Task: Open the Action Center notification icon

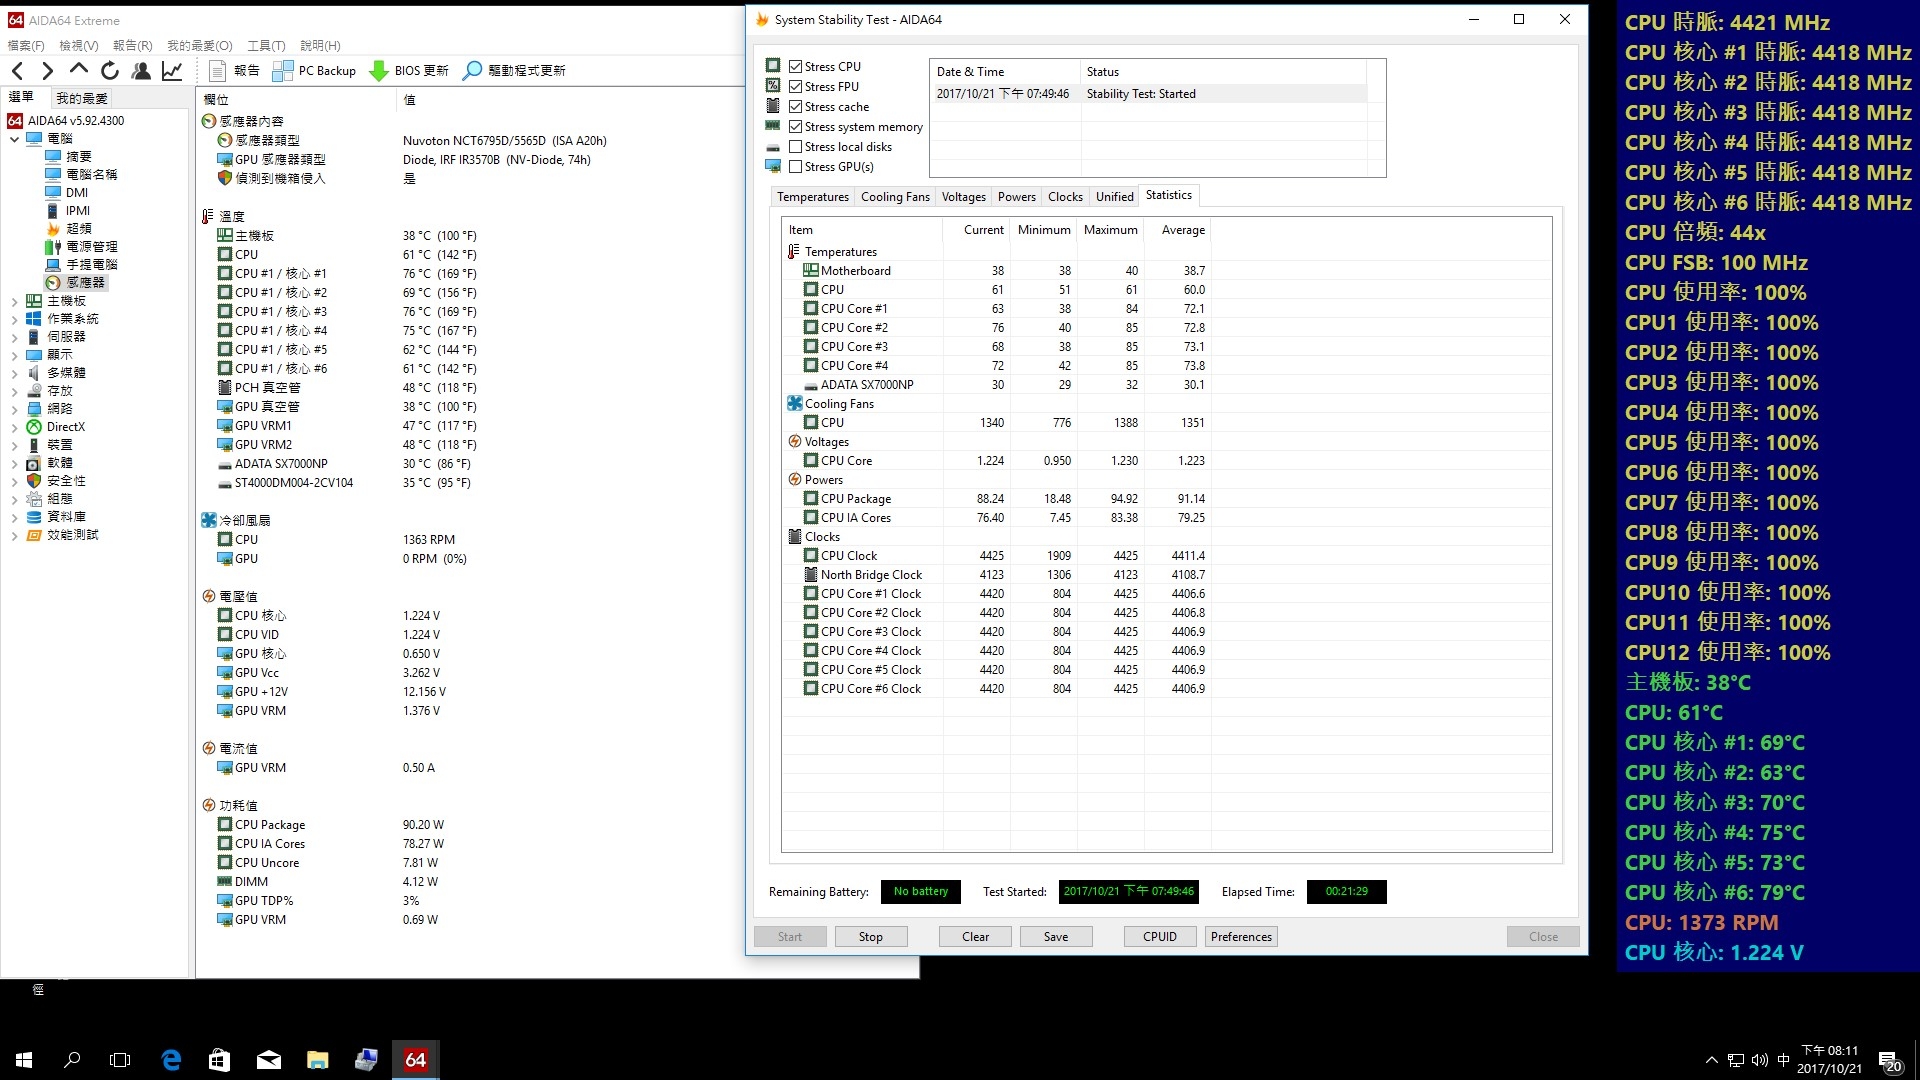Action: point(1890,1060)
